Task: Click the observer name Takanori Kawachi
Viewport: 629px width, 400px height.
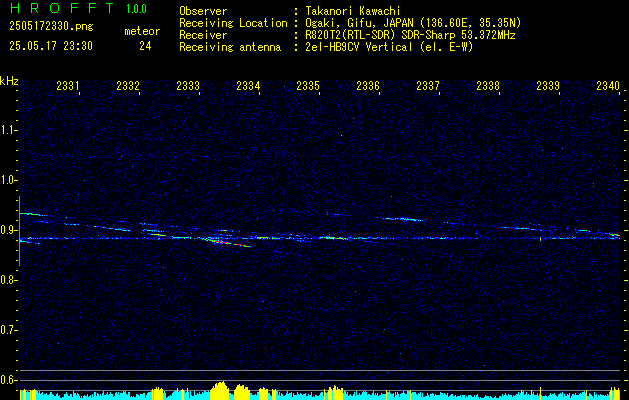Action: pos(353,11)
